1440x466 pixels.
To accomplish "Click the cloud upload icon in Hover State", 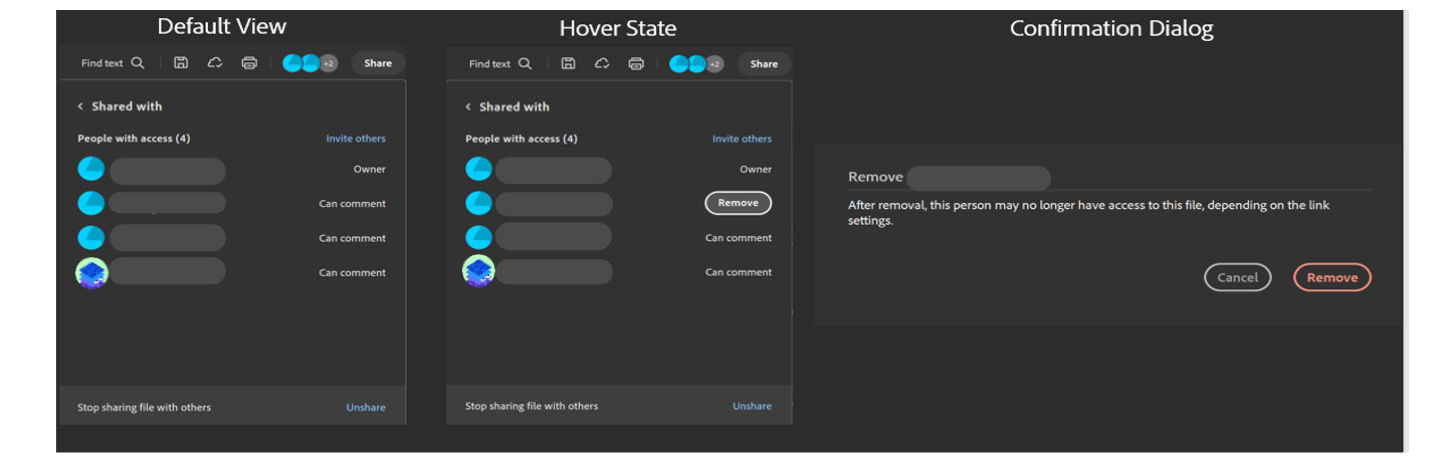I will [x=602, y=64].
